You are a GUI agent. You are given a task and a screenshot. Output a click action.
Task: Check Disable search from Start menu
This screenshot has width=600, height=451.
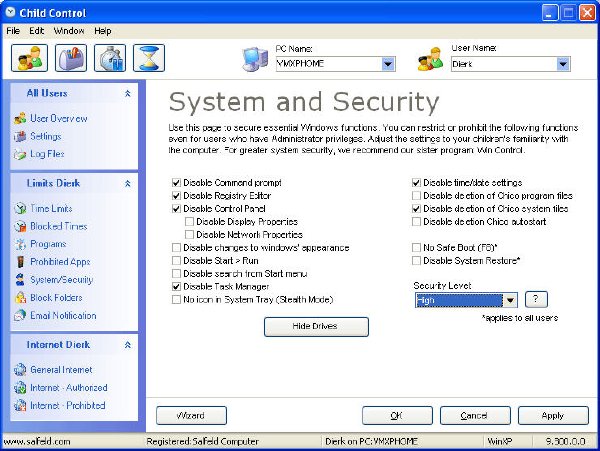tap(176, 274)
